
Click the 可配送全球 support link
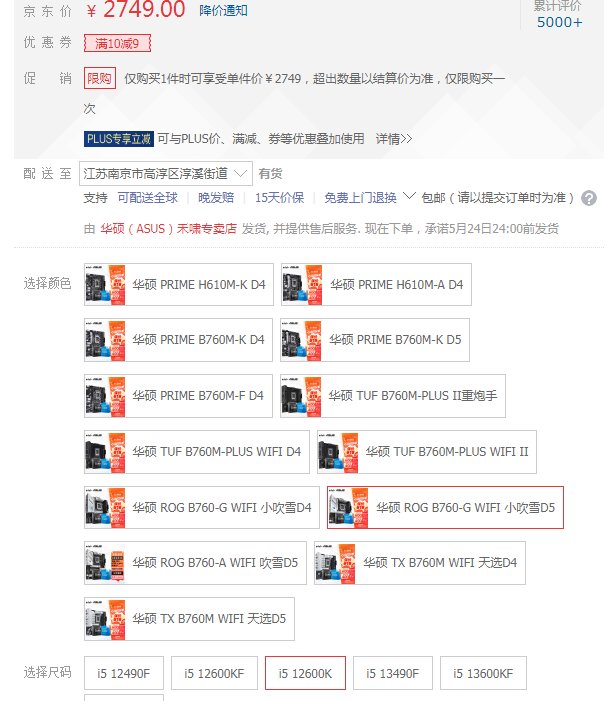tap(148, 198)
